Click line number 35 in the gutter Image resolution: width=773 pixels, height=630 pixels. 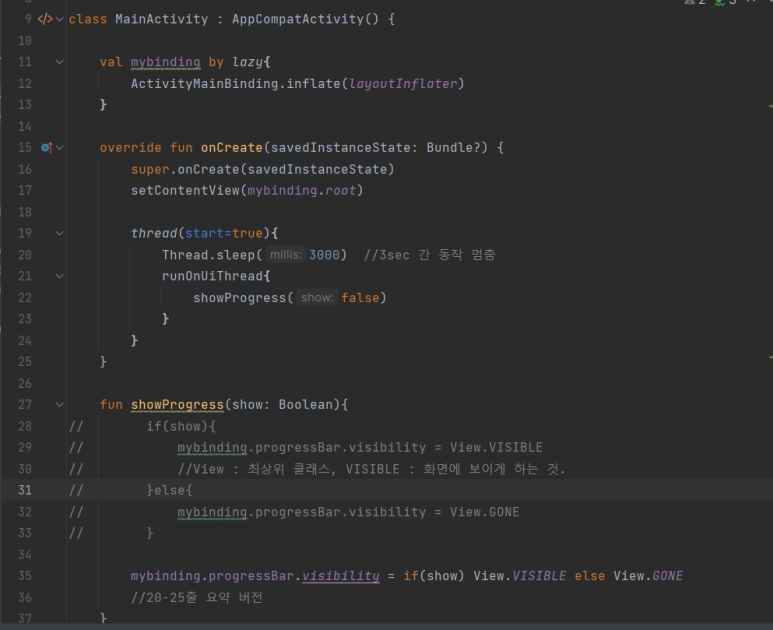(x=25, y=576)
